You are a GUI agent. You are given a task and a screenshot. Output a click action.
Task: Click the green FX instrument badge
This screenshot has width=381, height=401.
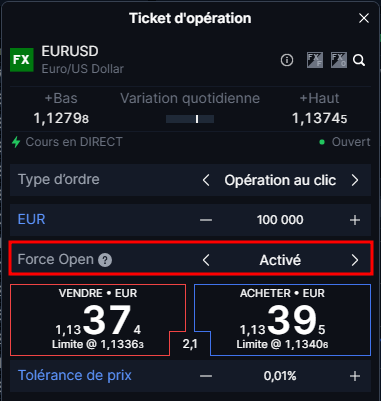click(22, 60)
